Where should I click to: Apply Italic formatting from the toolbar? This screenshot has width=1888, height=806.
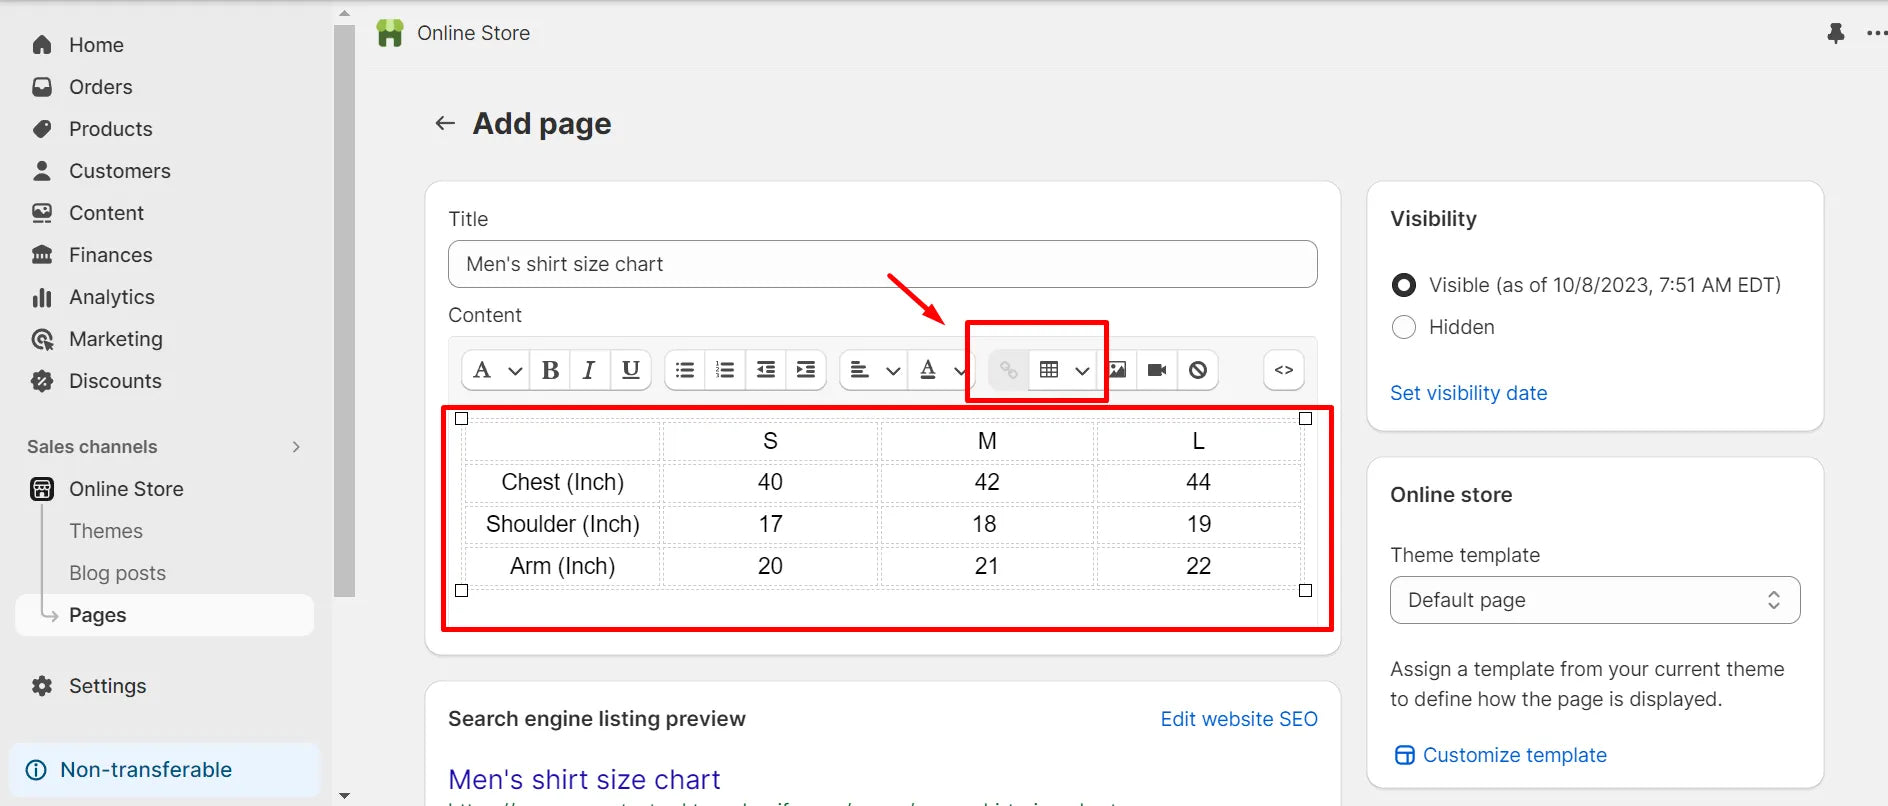(x=589, y=370)
